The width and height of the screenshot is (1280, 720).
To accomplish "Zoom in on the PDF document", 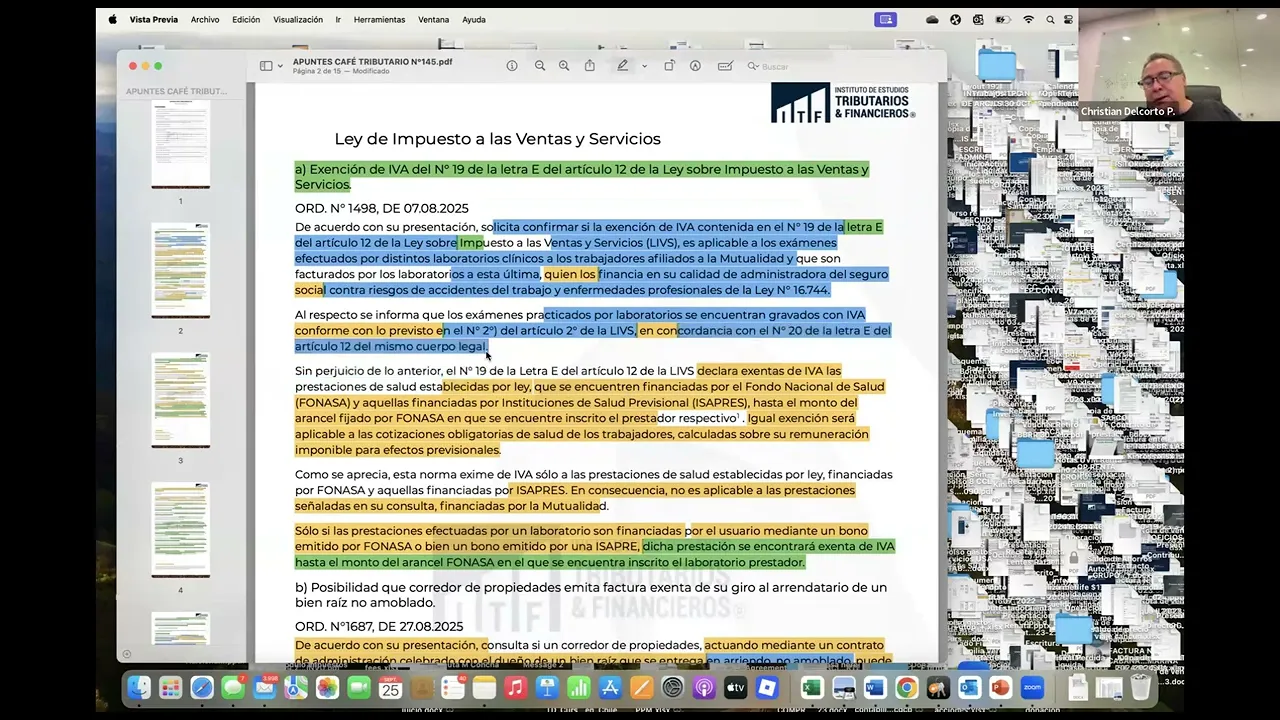I will tap(565, 65).
